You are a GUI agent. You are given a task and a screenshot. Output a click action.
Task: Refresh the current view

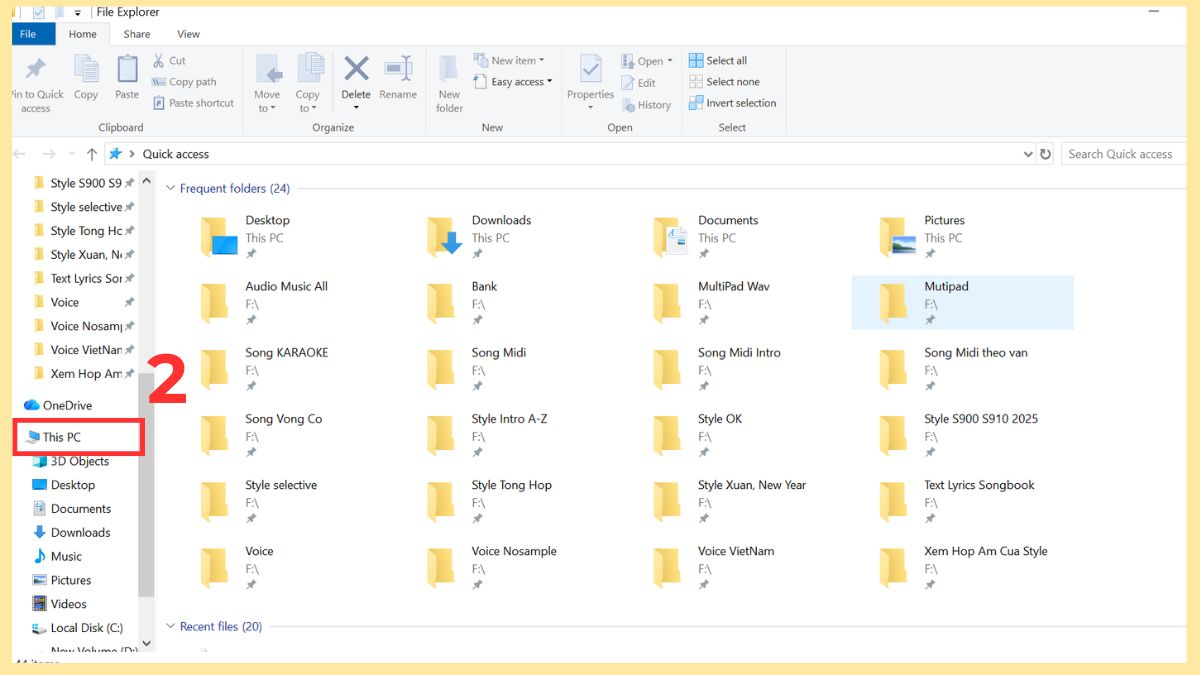(x=1046, y=153)
